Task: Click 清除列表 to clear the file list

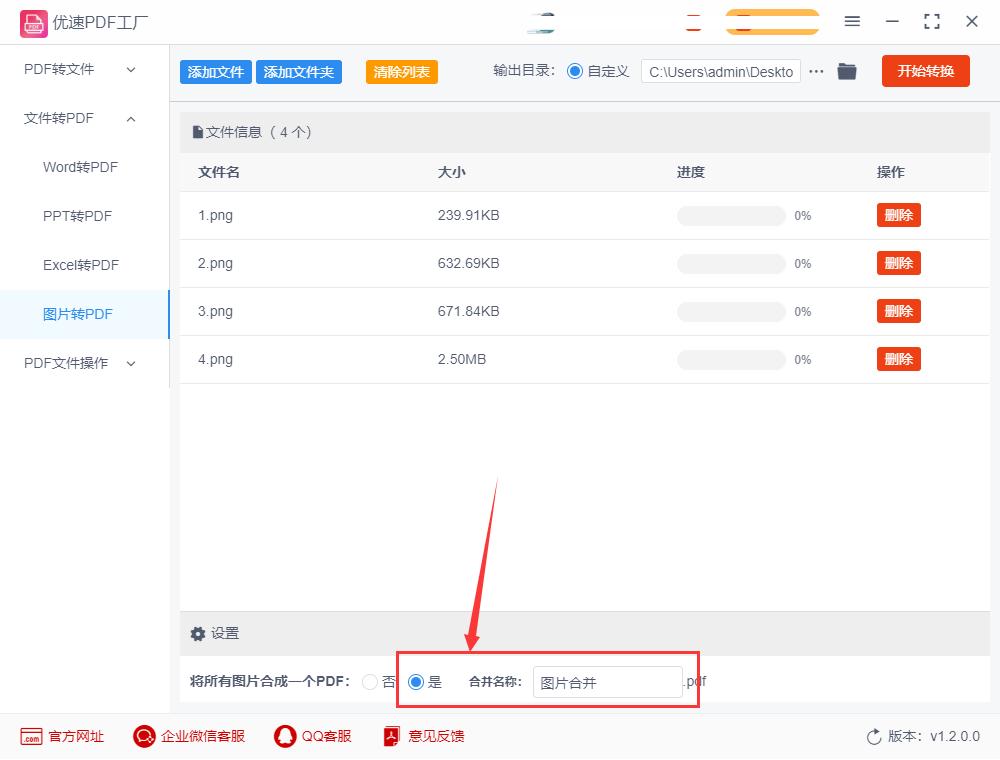Action: click(x=401, y=72)
